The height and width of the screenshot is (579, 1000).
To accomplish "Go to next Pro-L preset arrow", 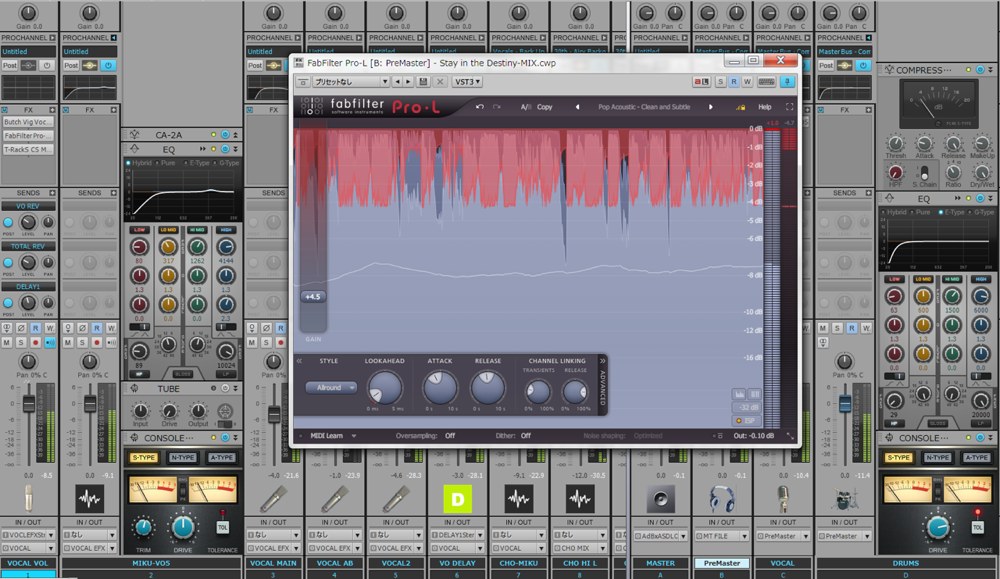I will point(710,107).
